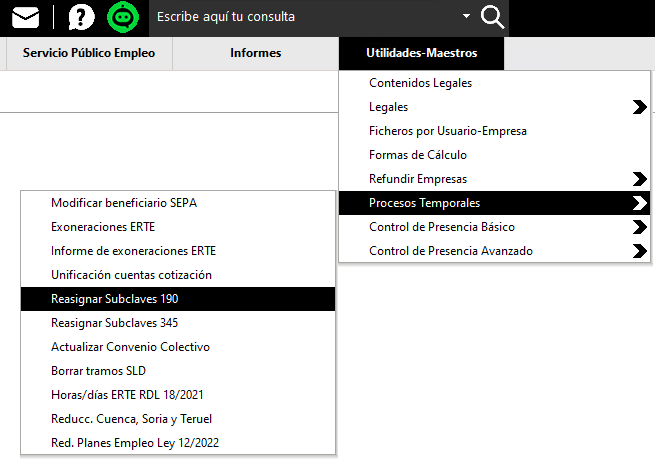Open the Servicio Público Empleo menu

[89, 53]
